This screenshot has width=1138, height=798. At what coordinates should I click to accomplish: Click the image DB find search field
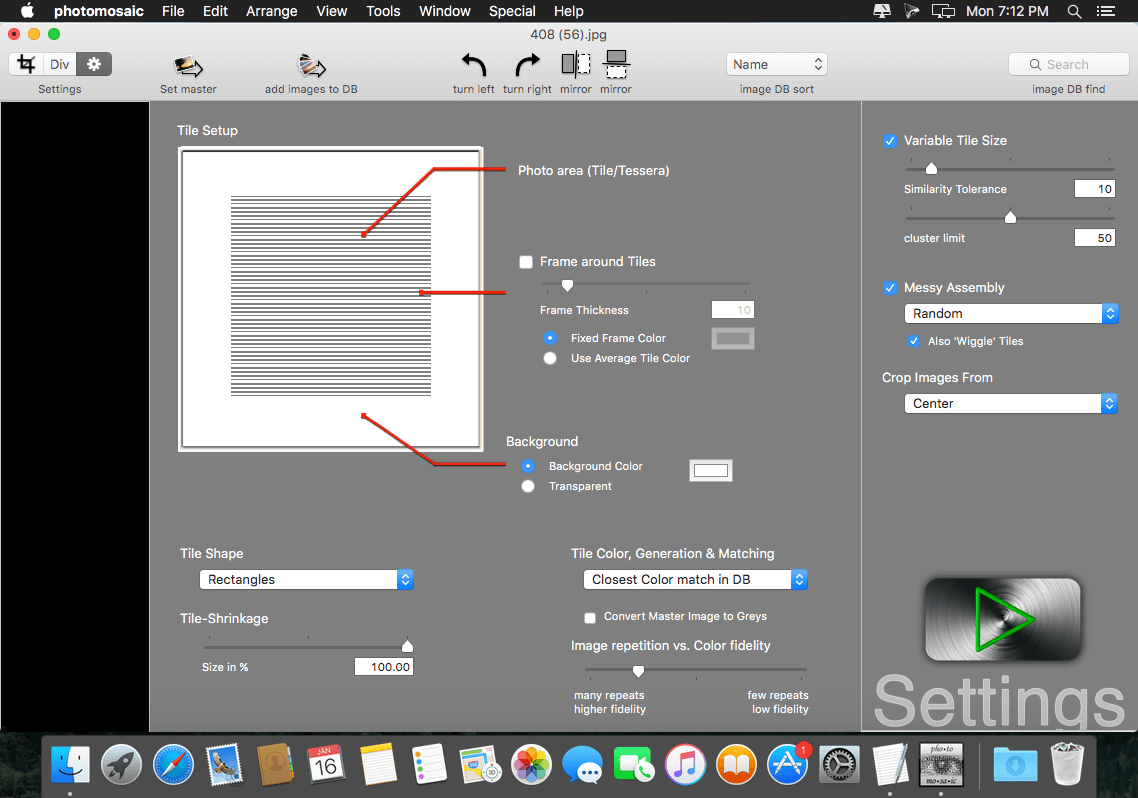(x=1068, y=65)
